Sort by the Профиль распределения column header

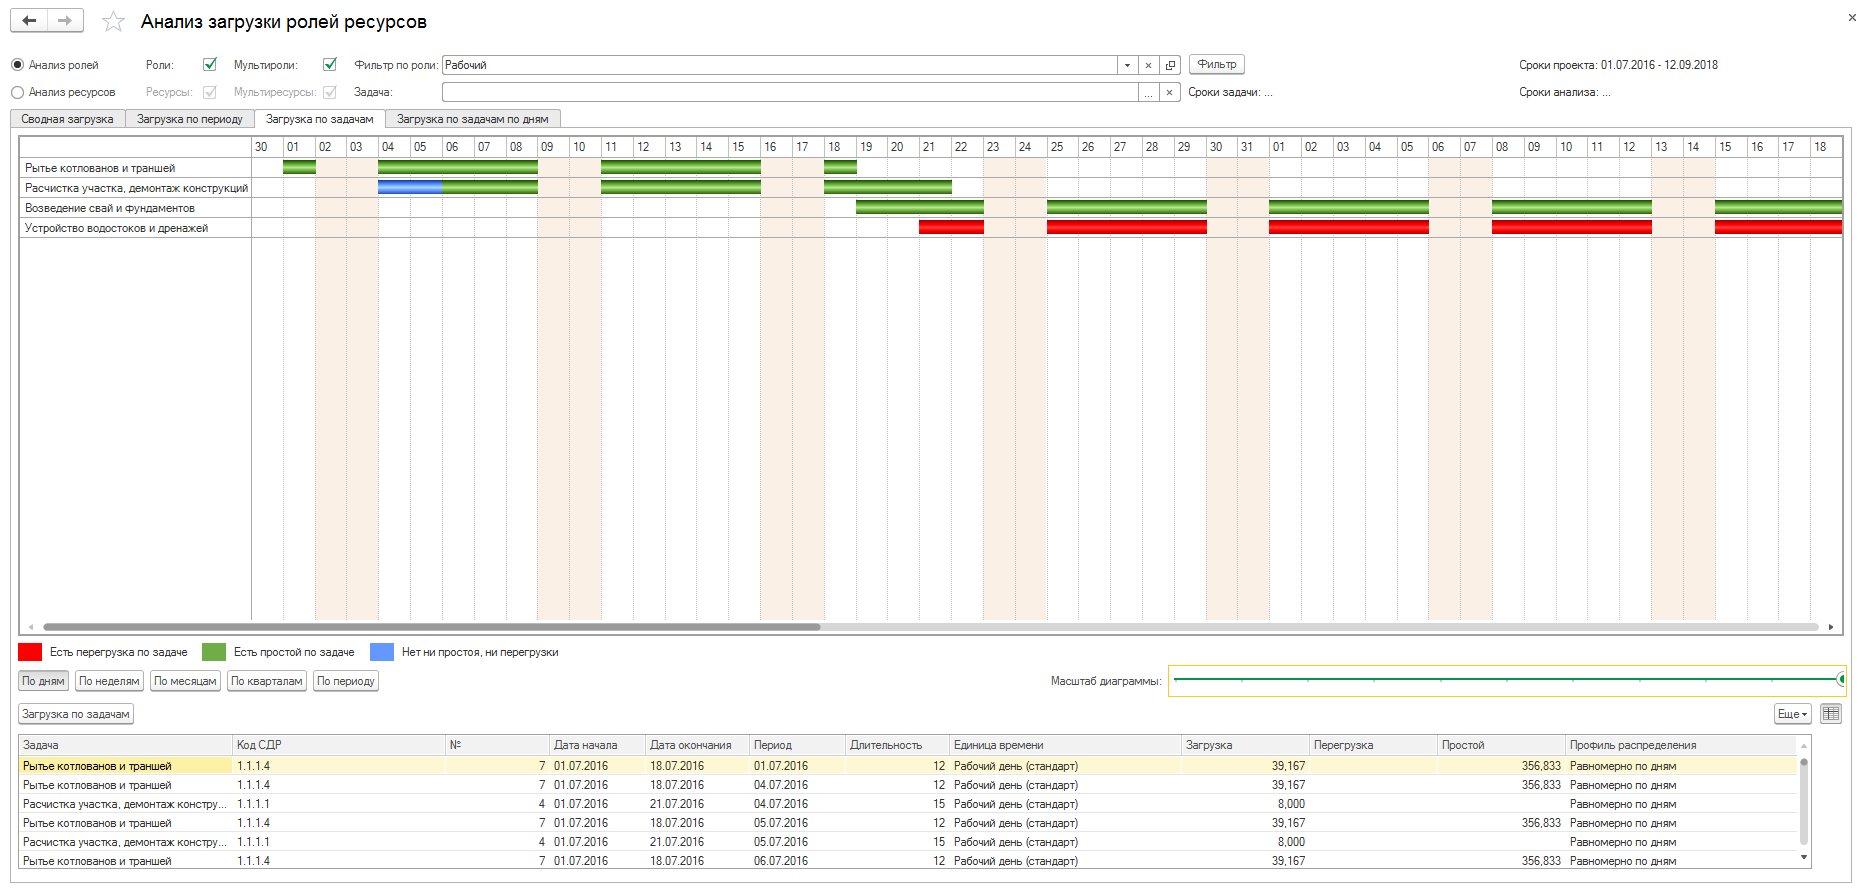(1682, 745)
